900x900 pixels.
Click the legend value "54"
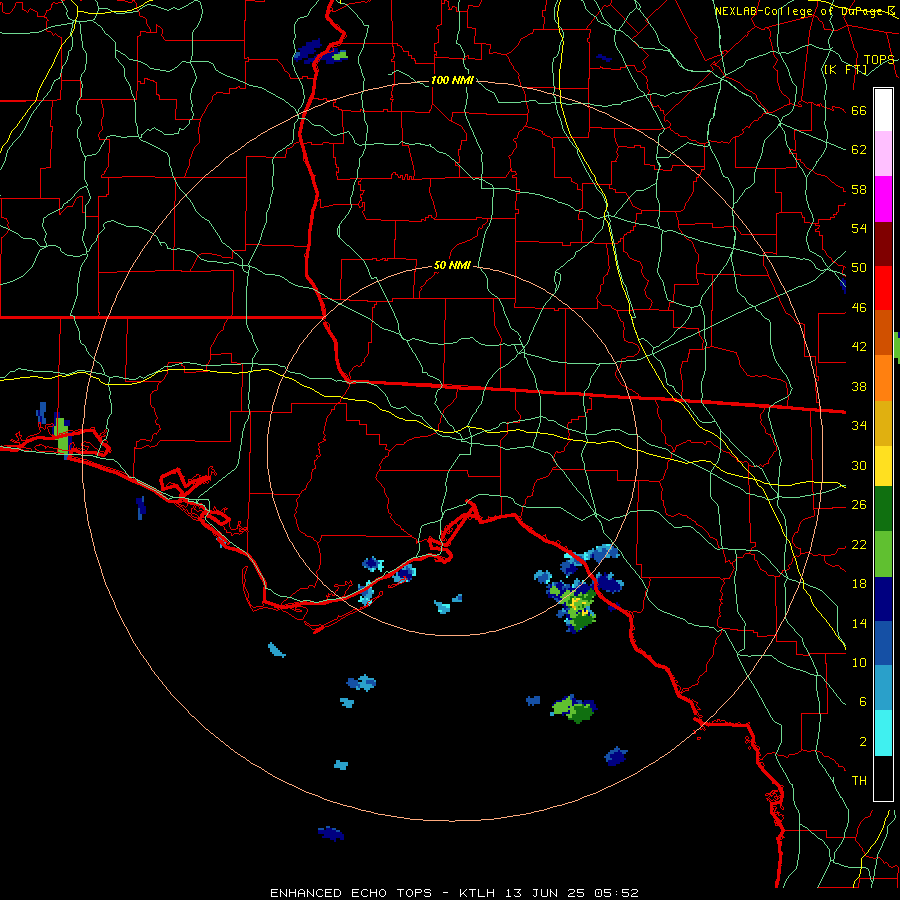click(859, 228)
